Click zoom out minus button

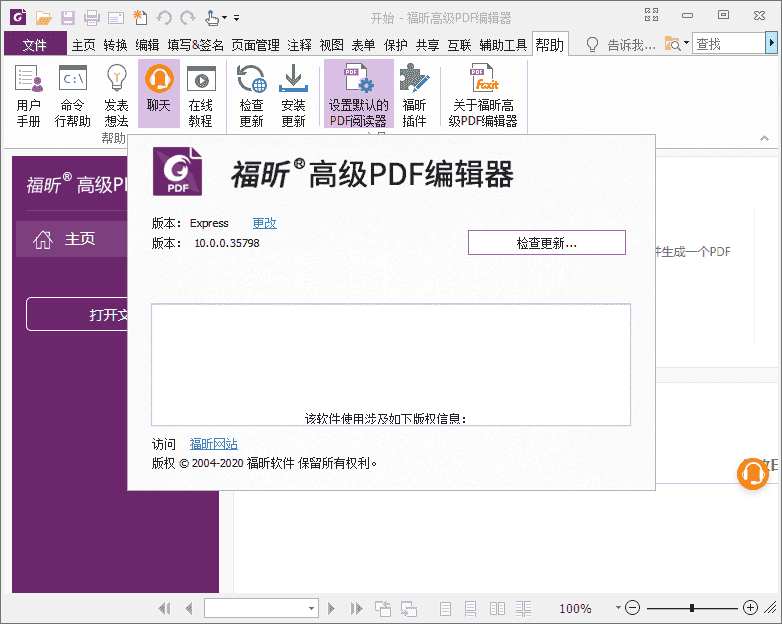(632, 608)
